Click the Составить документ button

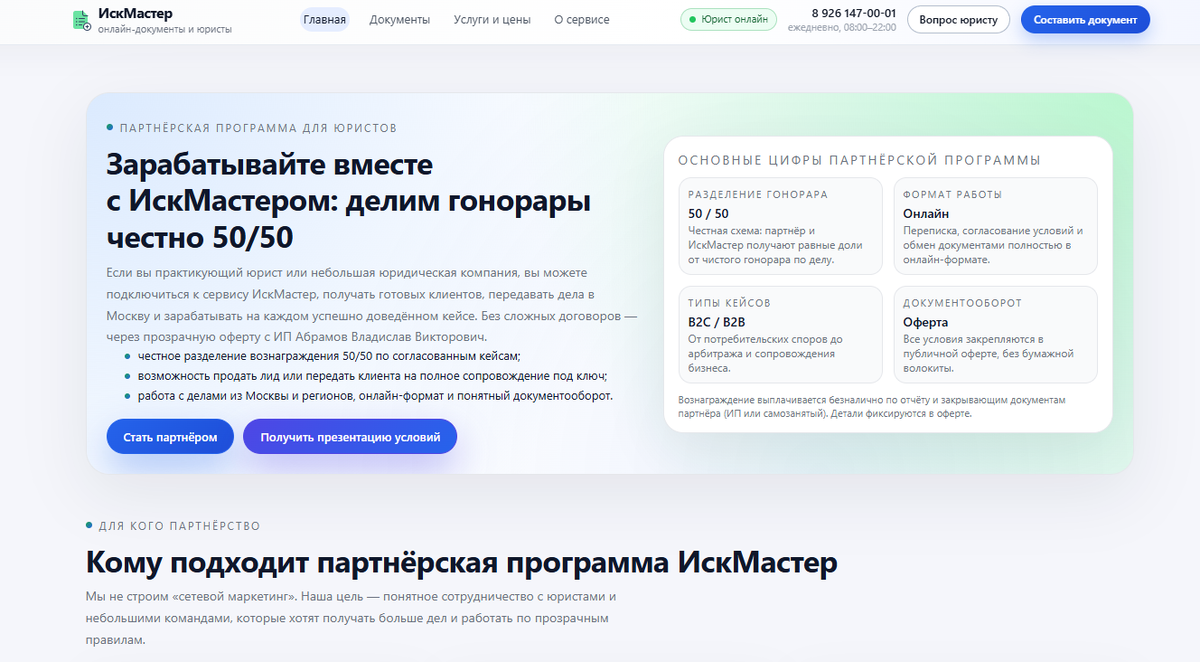(x=1085, y=19)
